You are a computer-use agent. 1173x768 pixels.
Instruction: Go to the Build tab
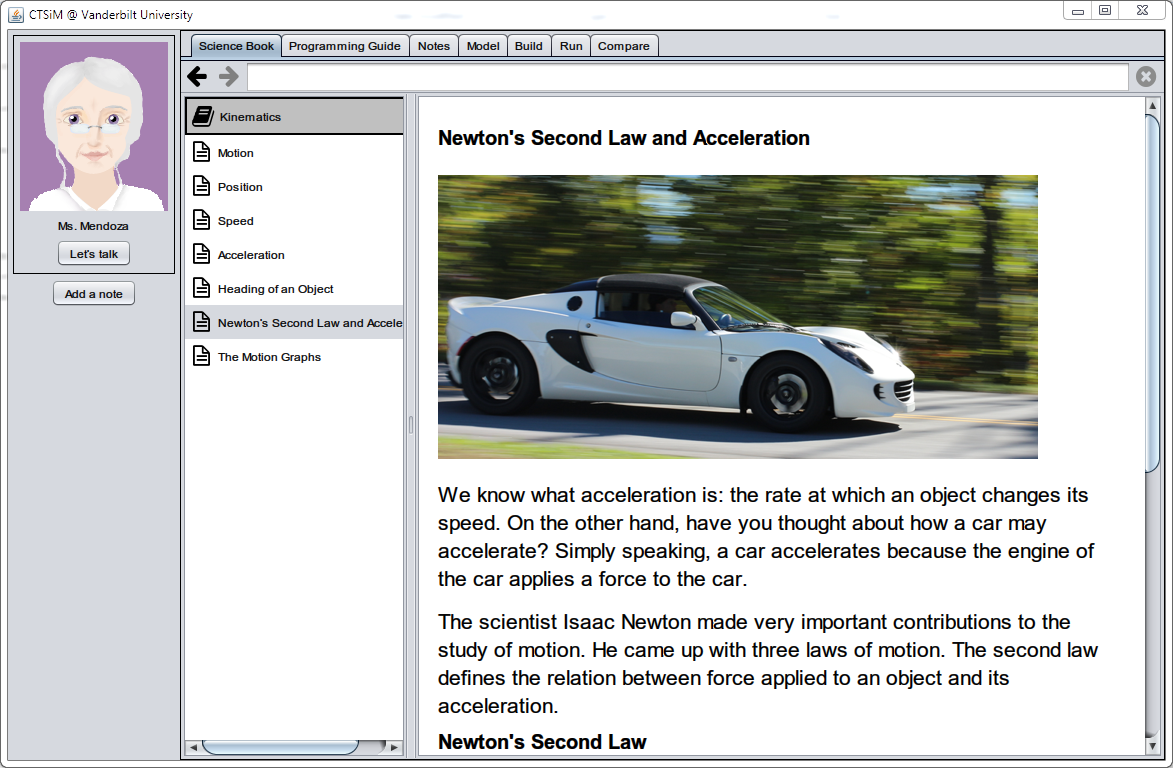click(x=529, y=46)
